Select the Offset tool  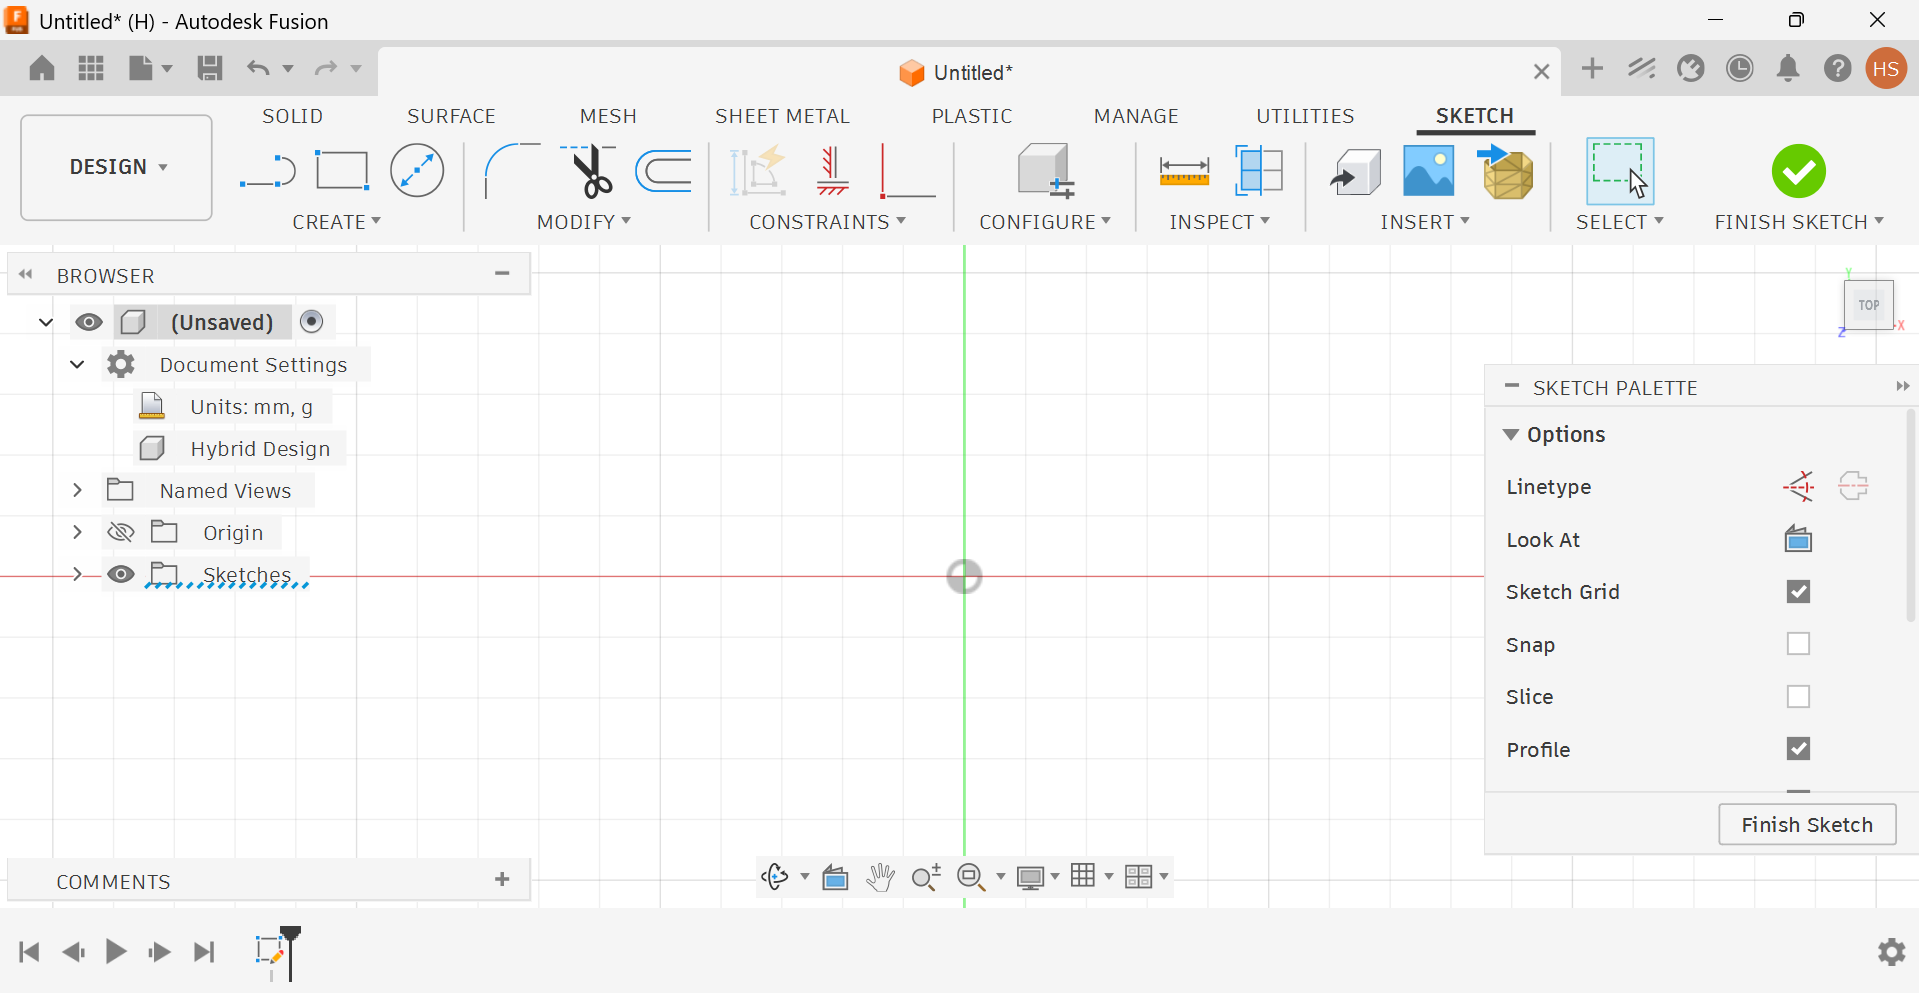pyautogui.click(x=663, y=171)
